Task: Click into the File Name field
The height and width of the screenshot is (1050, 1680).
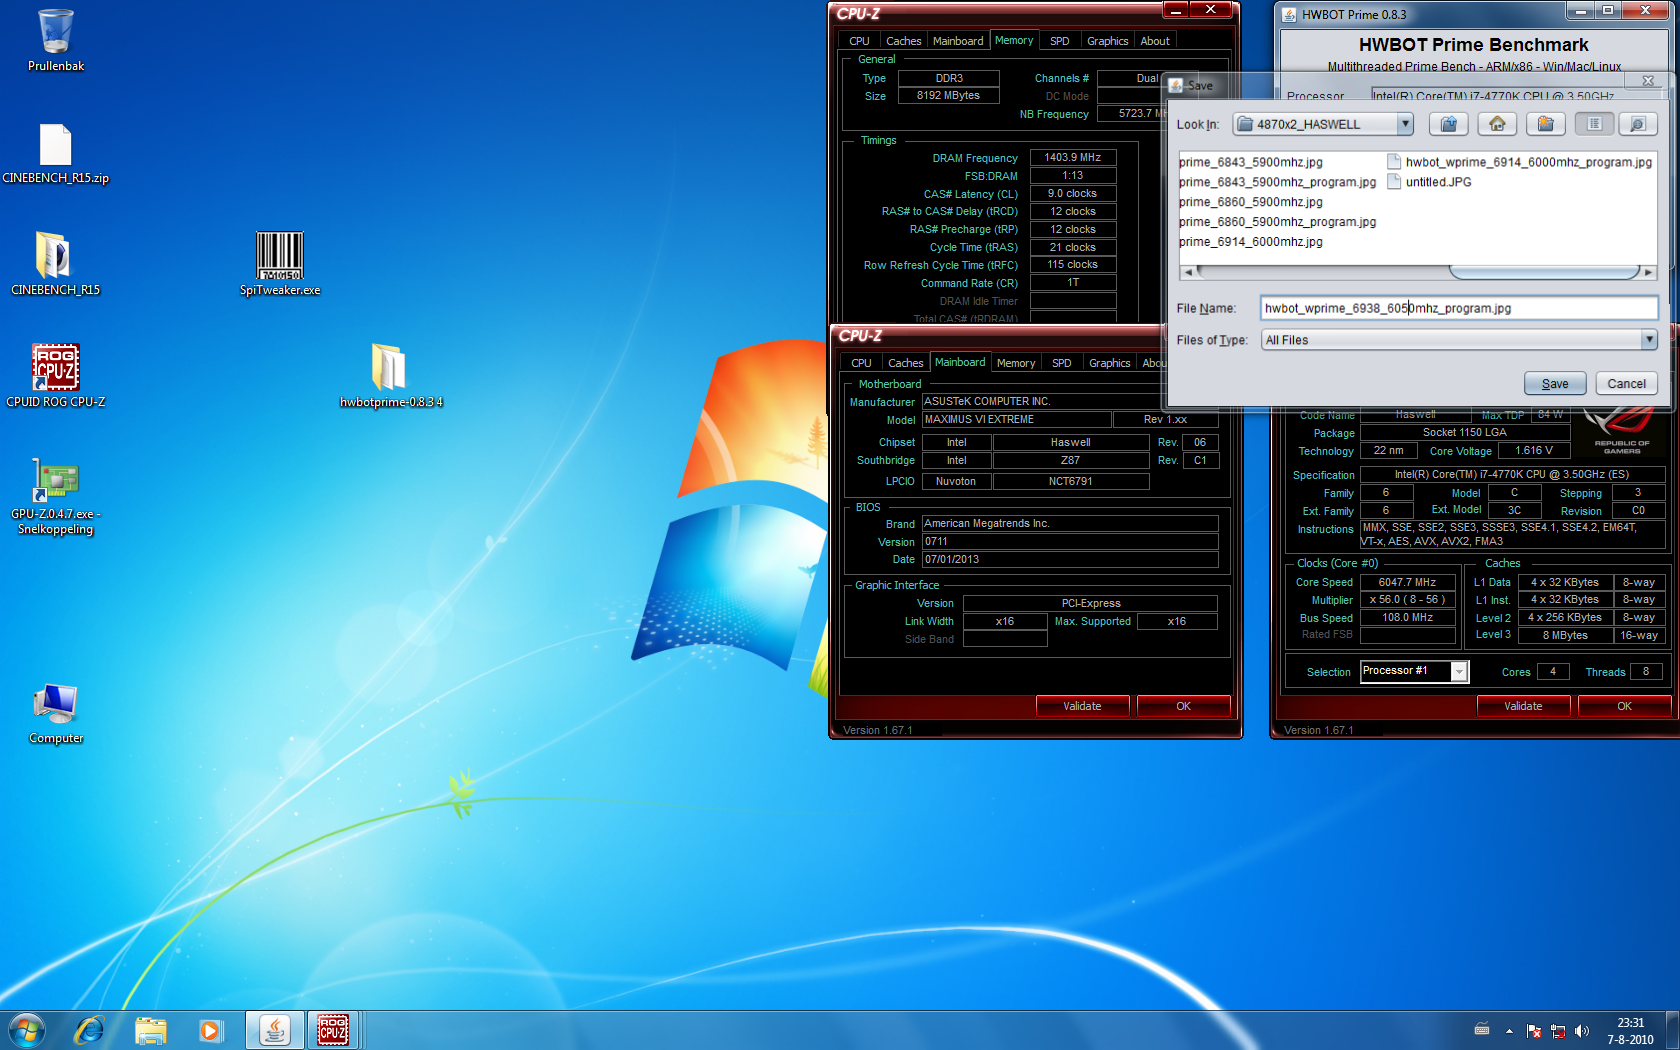Action: (x=1459, y=308)
